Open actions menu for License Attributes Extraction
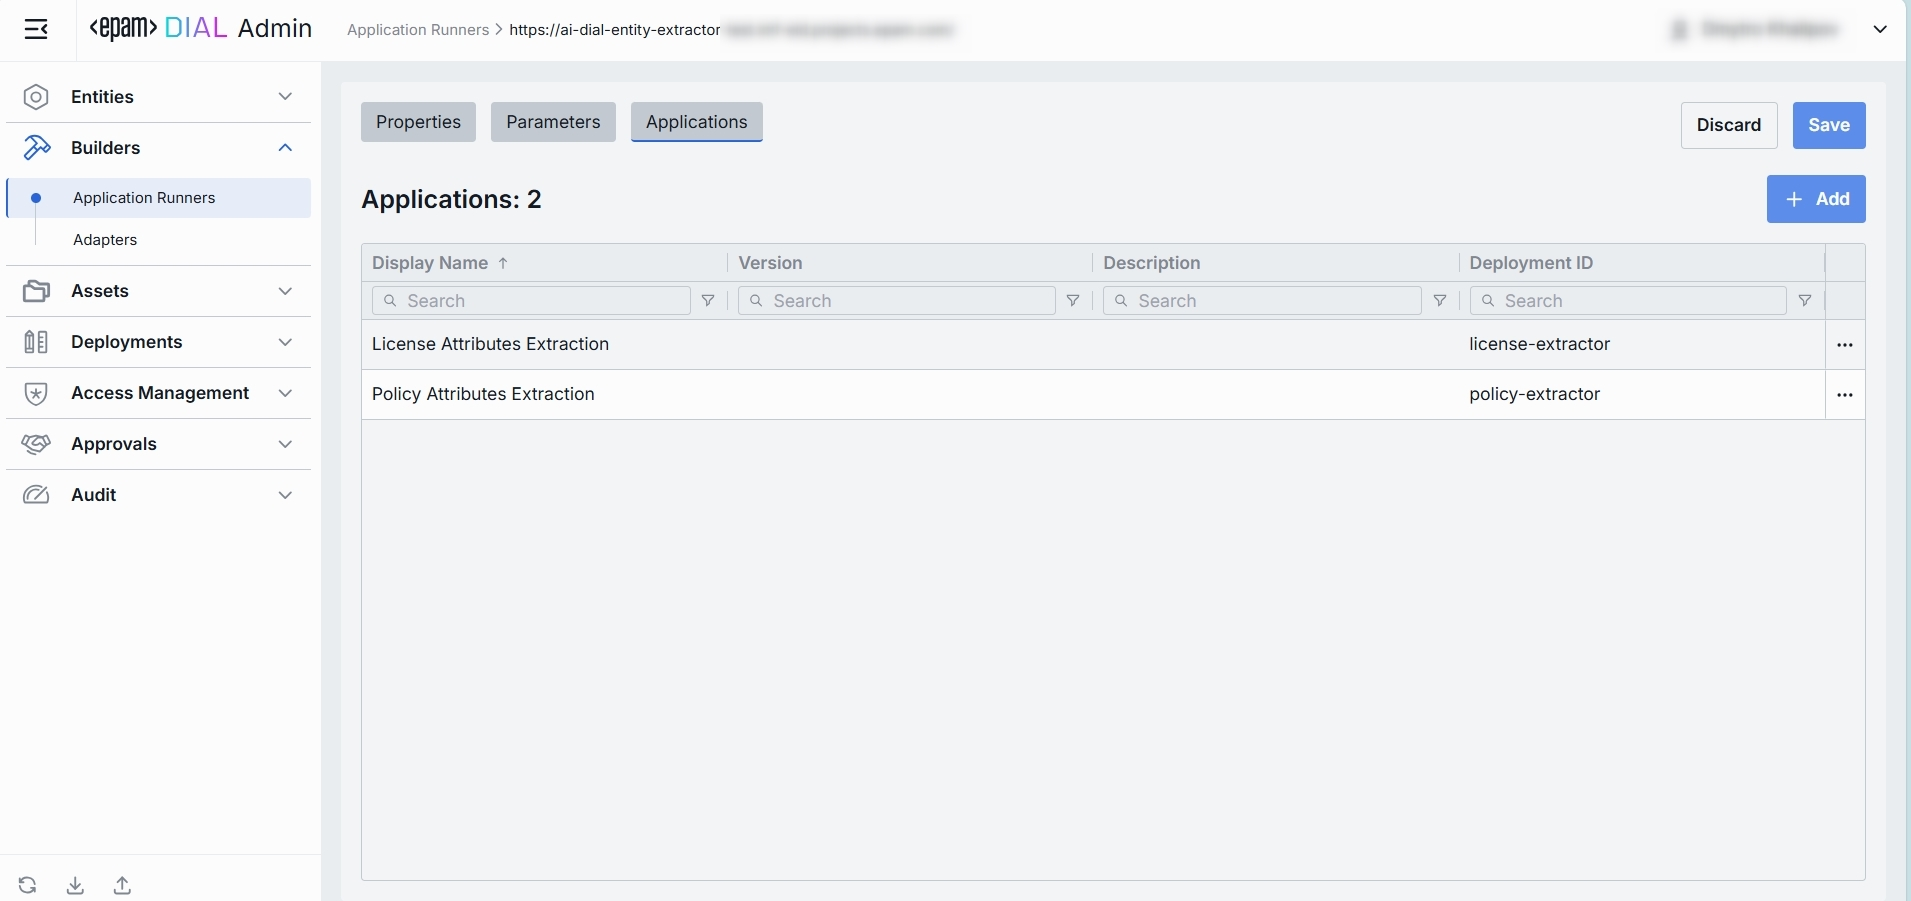This screenshot has height=901, width=1911. coord(1845,345)
